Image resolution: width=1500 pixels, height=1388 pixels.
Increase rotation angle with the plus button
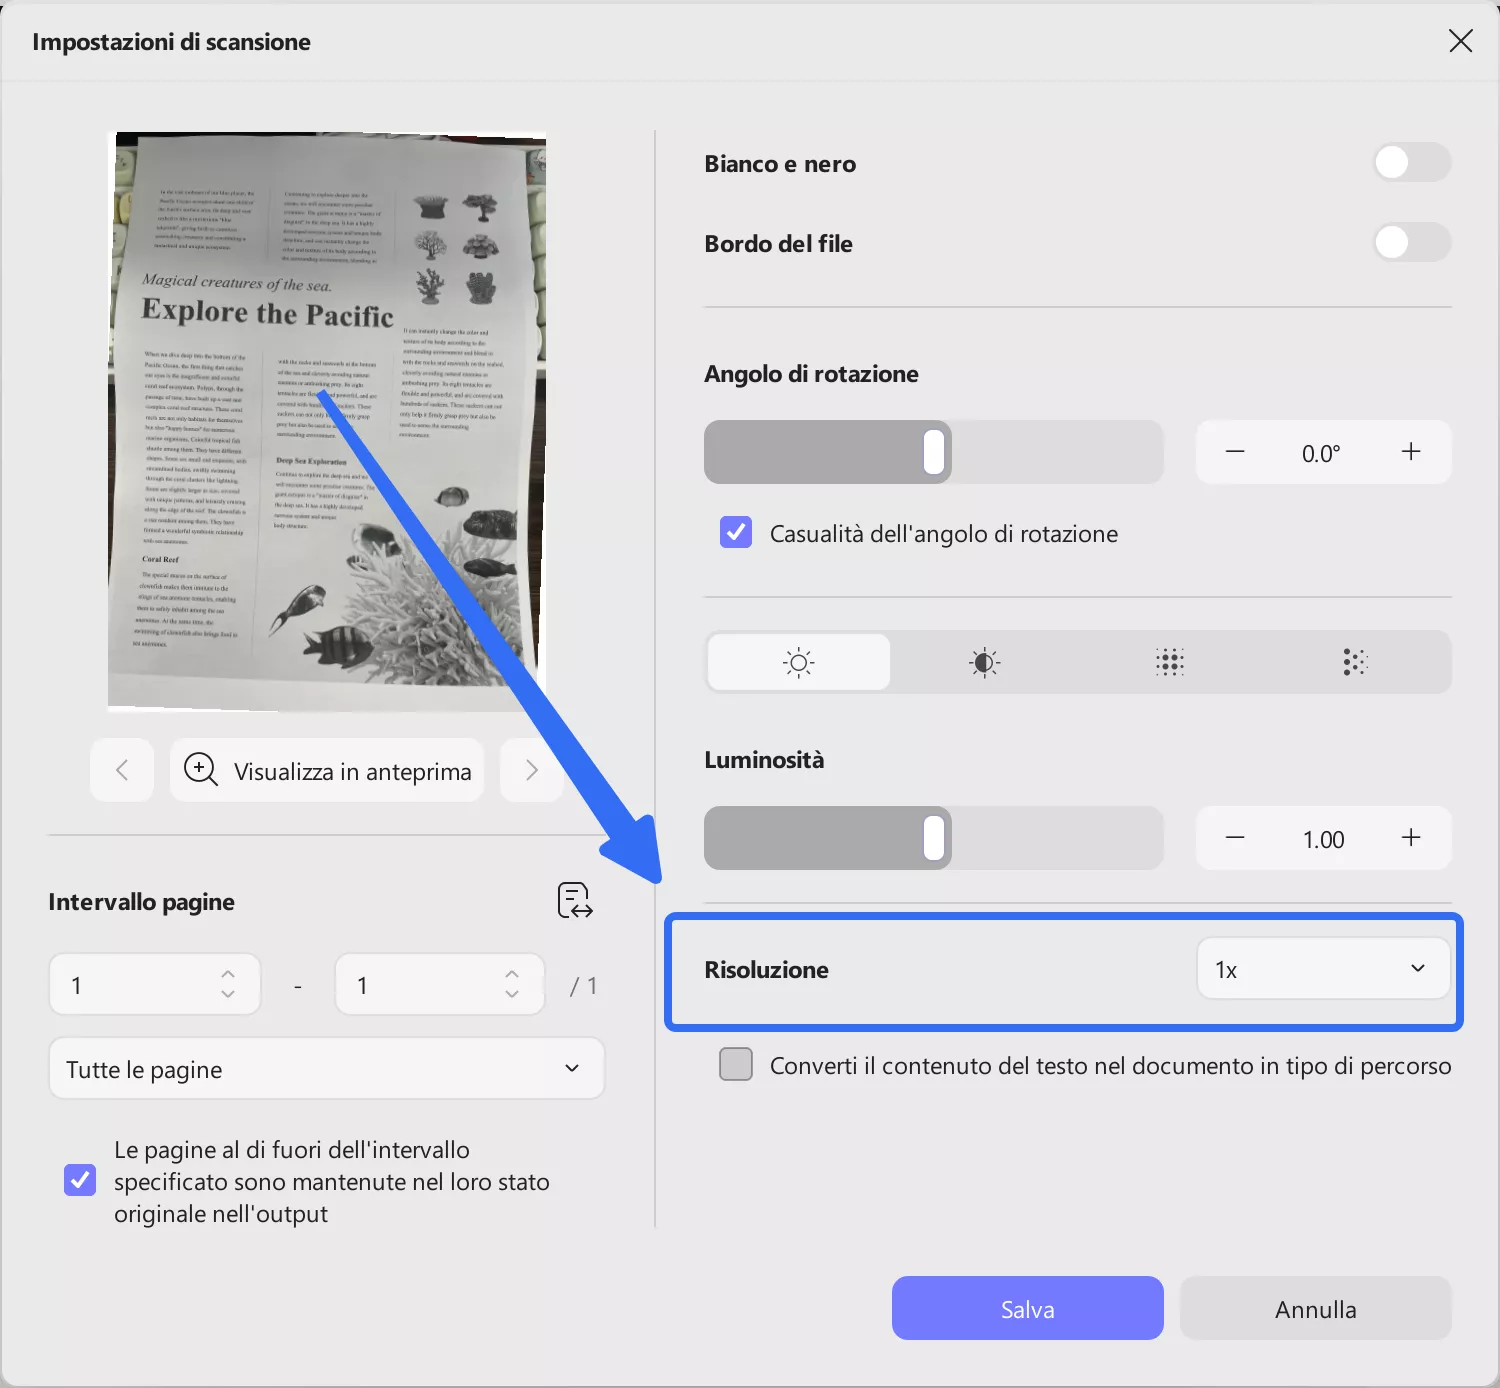coord(1410,451)
